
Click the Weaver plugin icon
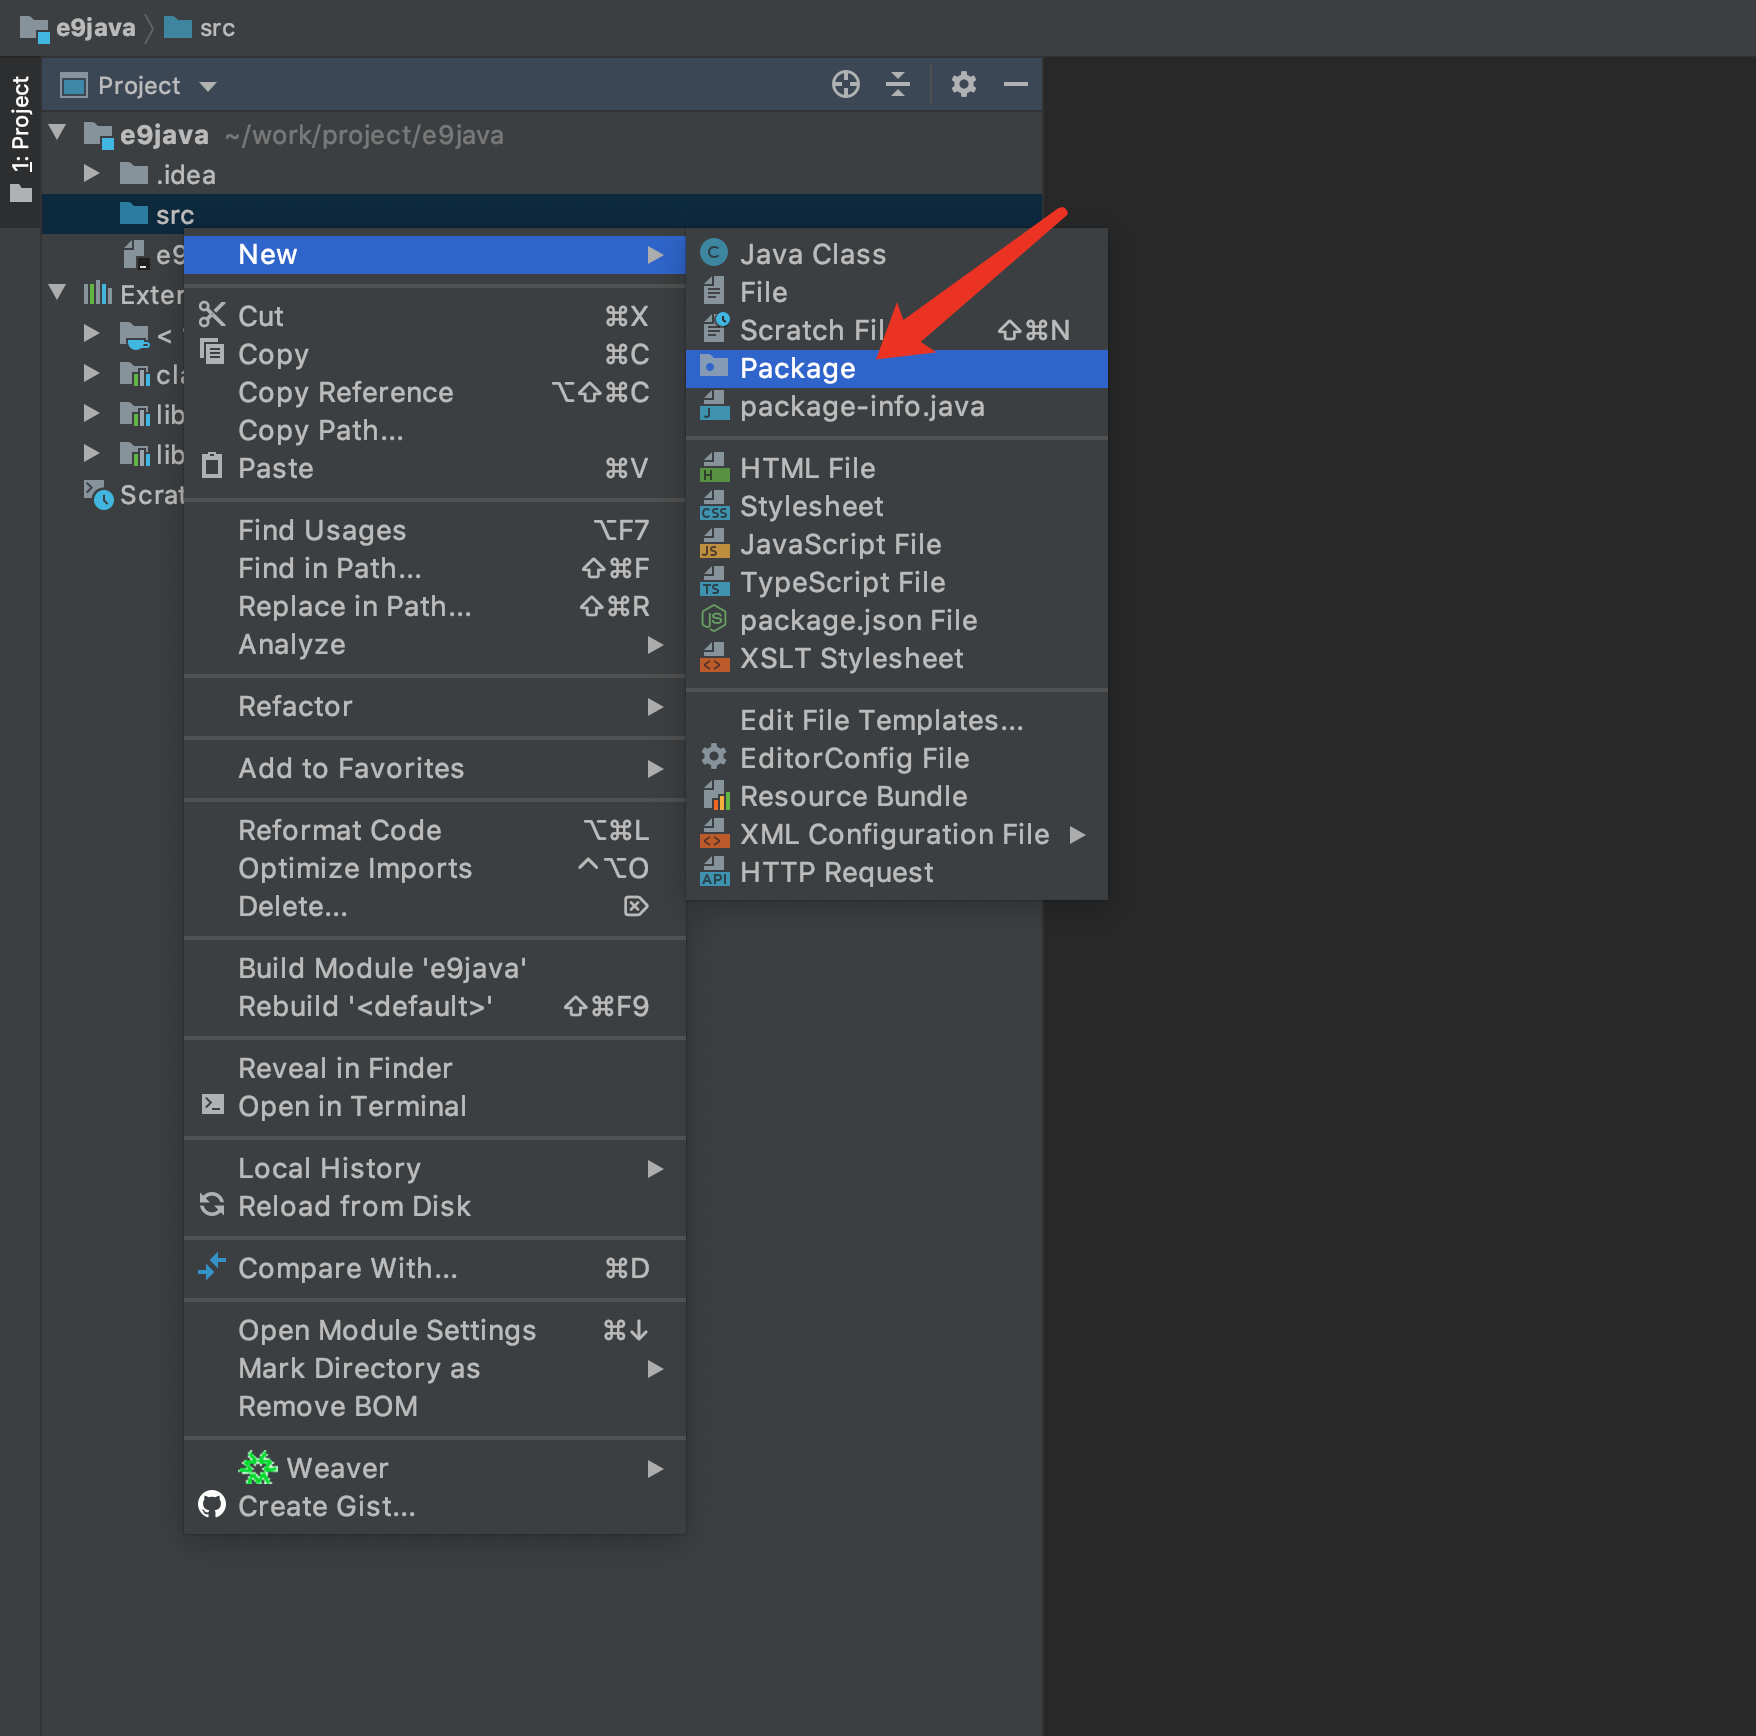pyautogui.click(x=258, y=1467)
